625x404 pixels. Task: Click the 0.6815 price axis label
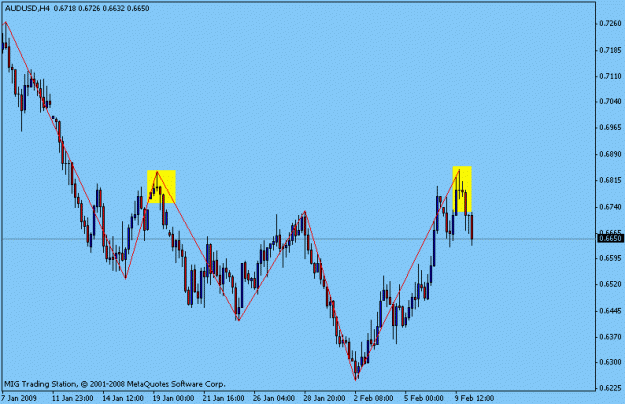pos(610,180)
